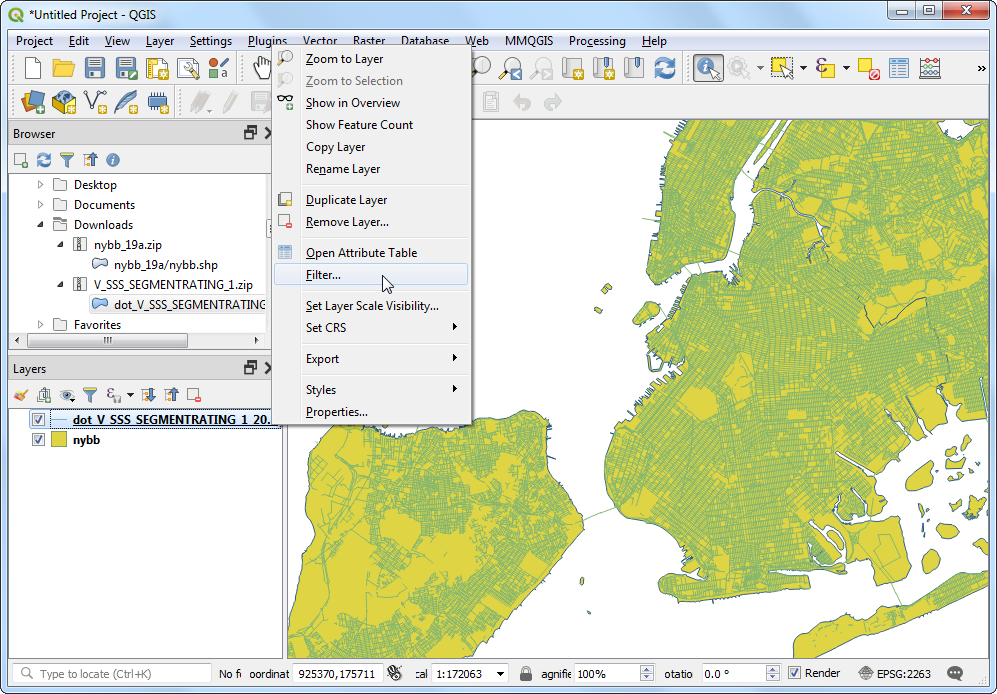Click the Browser panel filter icon
The height and width of the screenshot is (694, 997).
(67, 160)
